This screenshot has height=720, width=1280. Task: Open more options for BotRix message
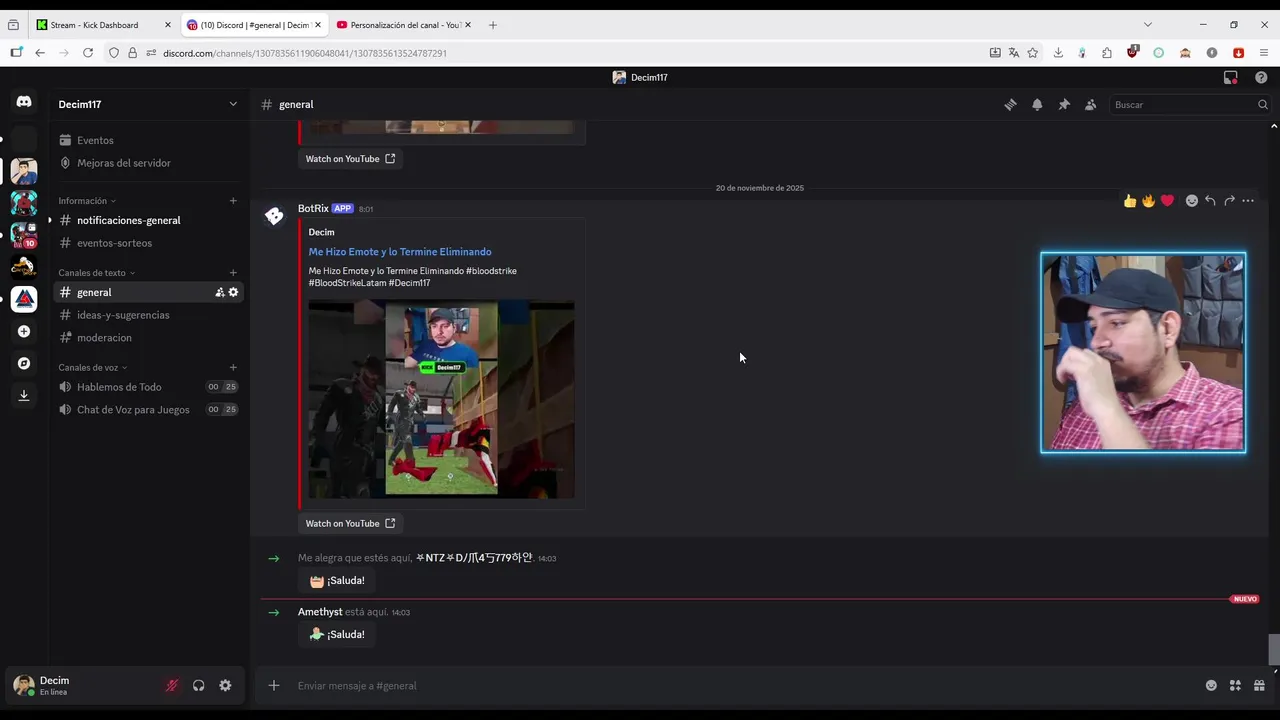(1248, 201)
